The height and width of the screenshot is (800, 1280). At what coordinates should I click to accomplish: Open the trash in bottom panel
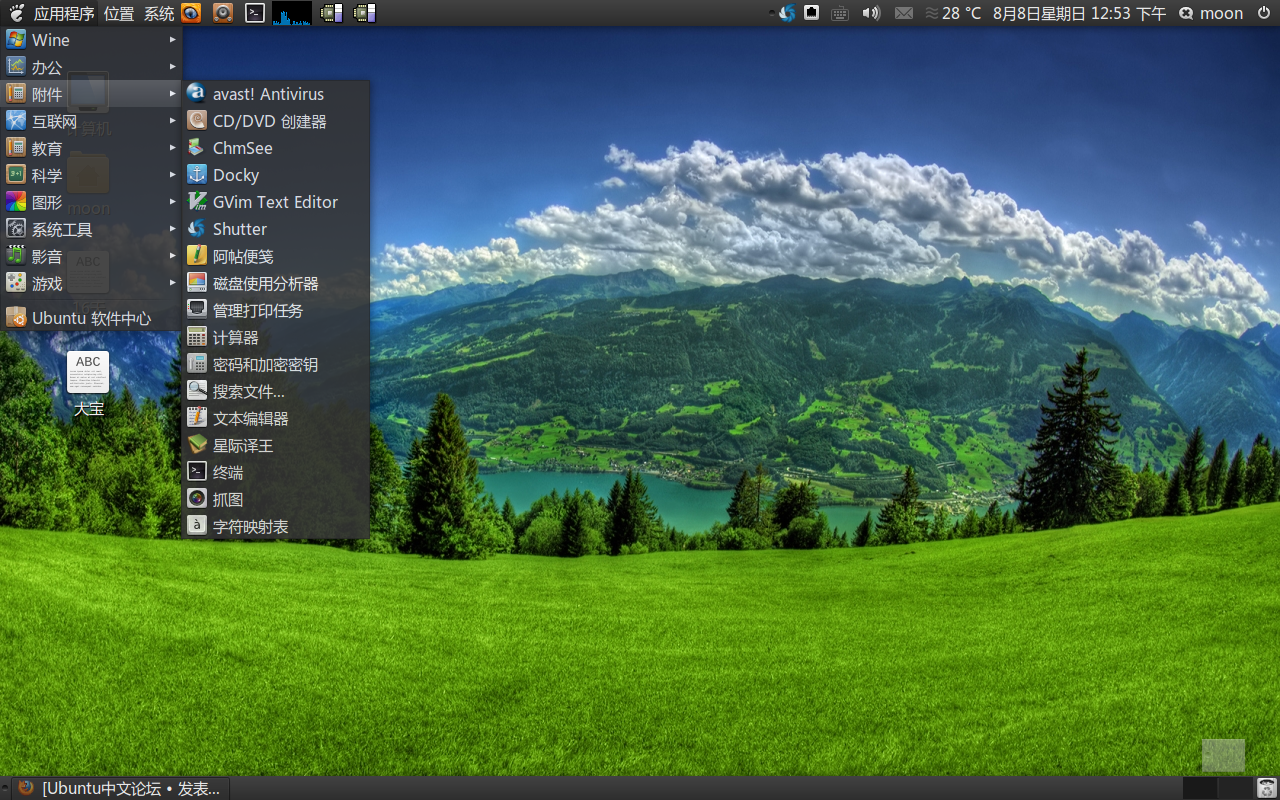1266,788
